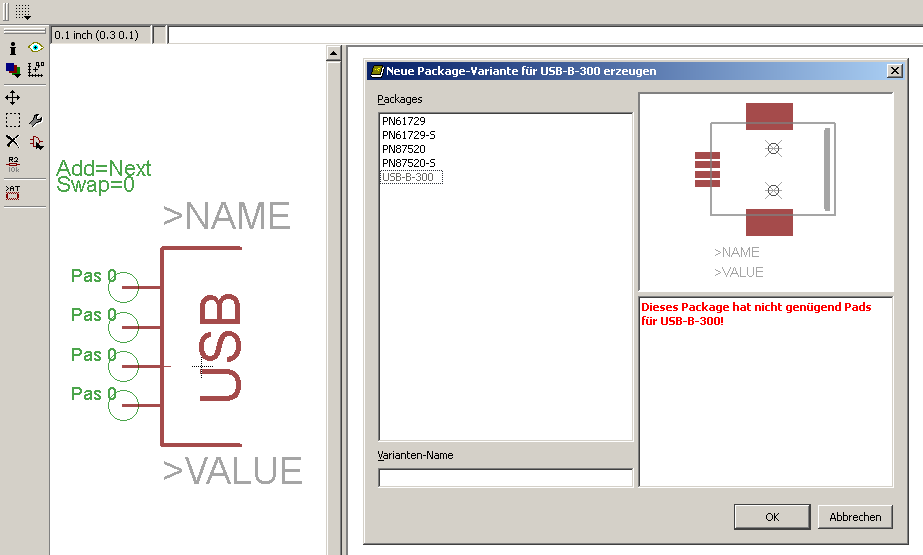Choose PN87520 package entry
This screenshot has height=555, width=923.
[x=404, y=149]
